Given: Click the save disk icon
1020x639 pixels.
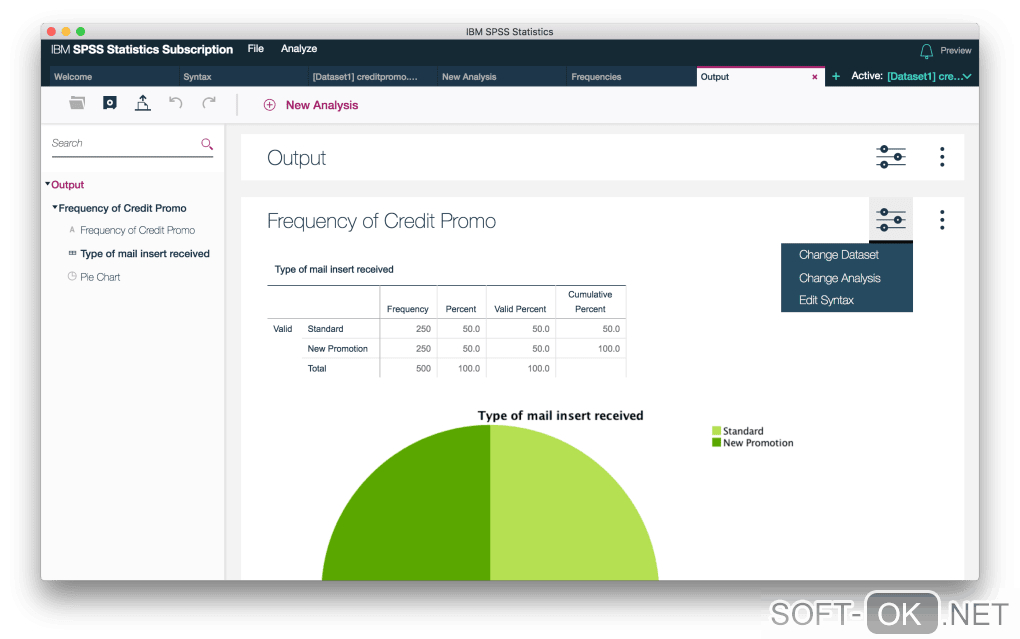Looking at the screenshot, I should [110, 103].
